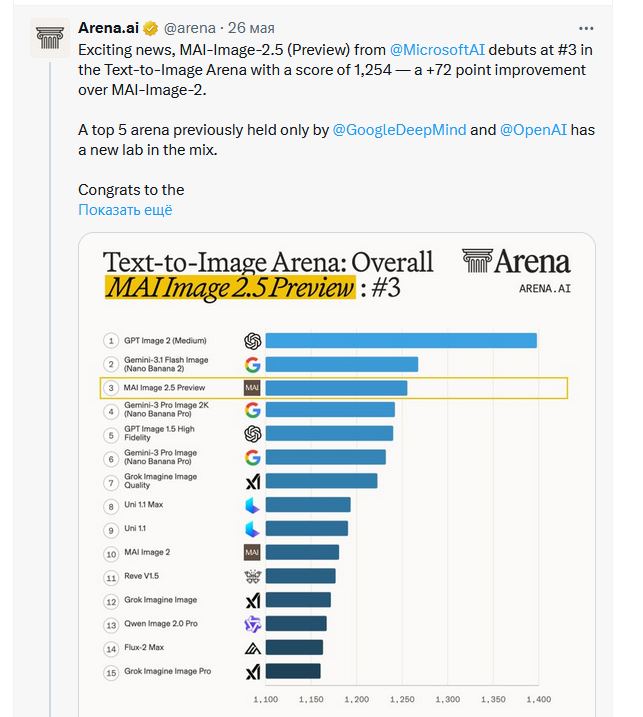Expand the tweet with Показать ещё
The image size is (643, 717).
[x=125, y=210]
